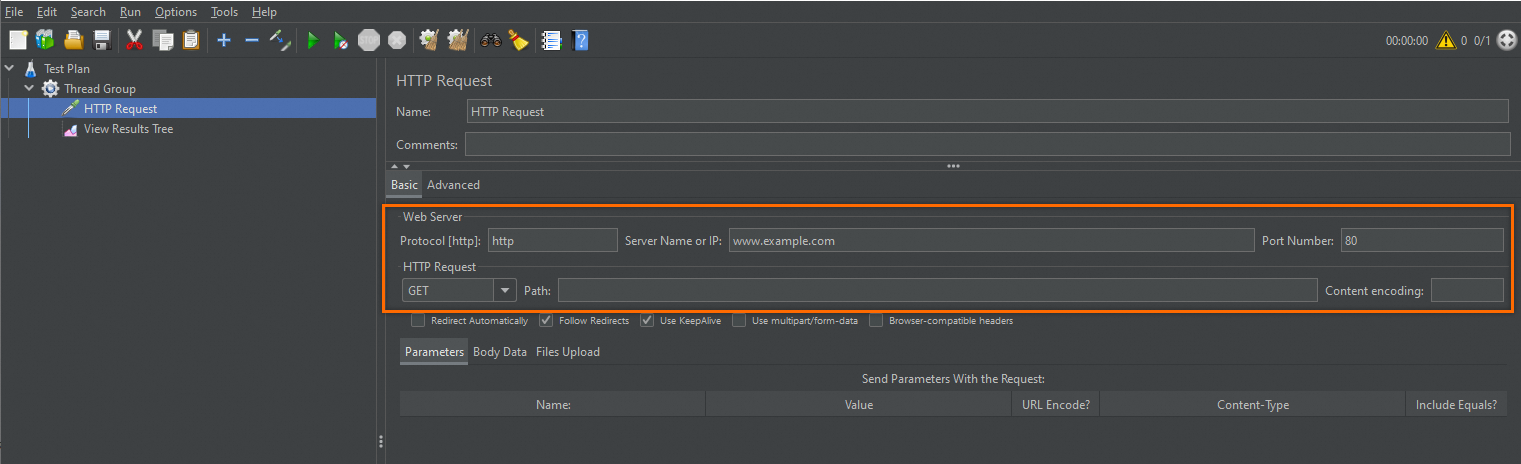This screenshot has width=1521, height=464.
Task: Click the Stop test icon
Action: pyautogui.click(x=369, y=40)
